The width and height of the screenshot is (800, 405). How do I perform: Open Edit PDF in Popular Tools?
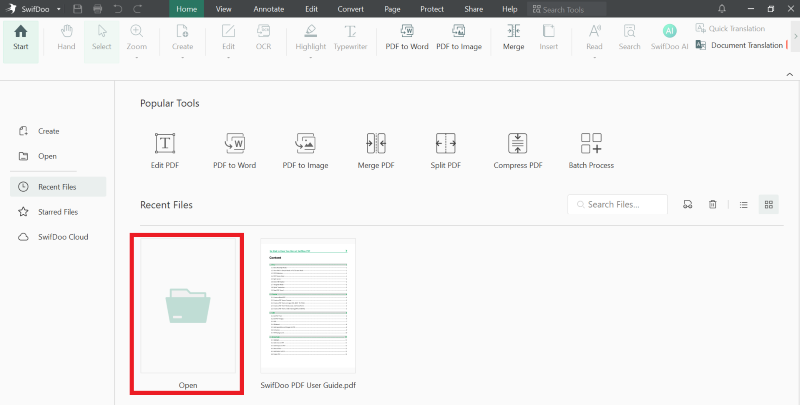click(x=165, y=151)
